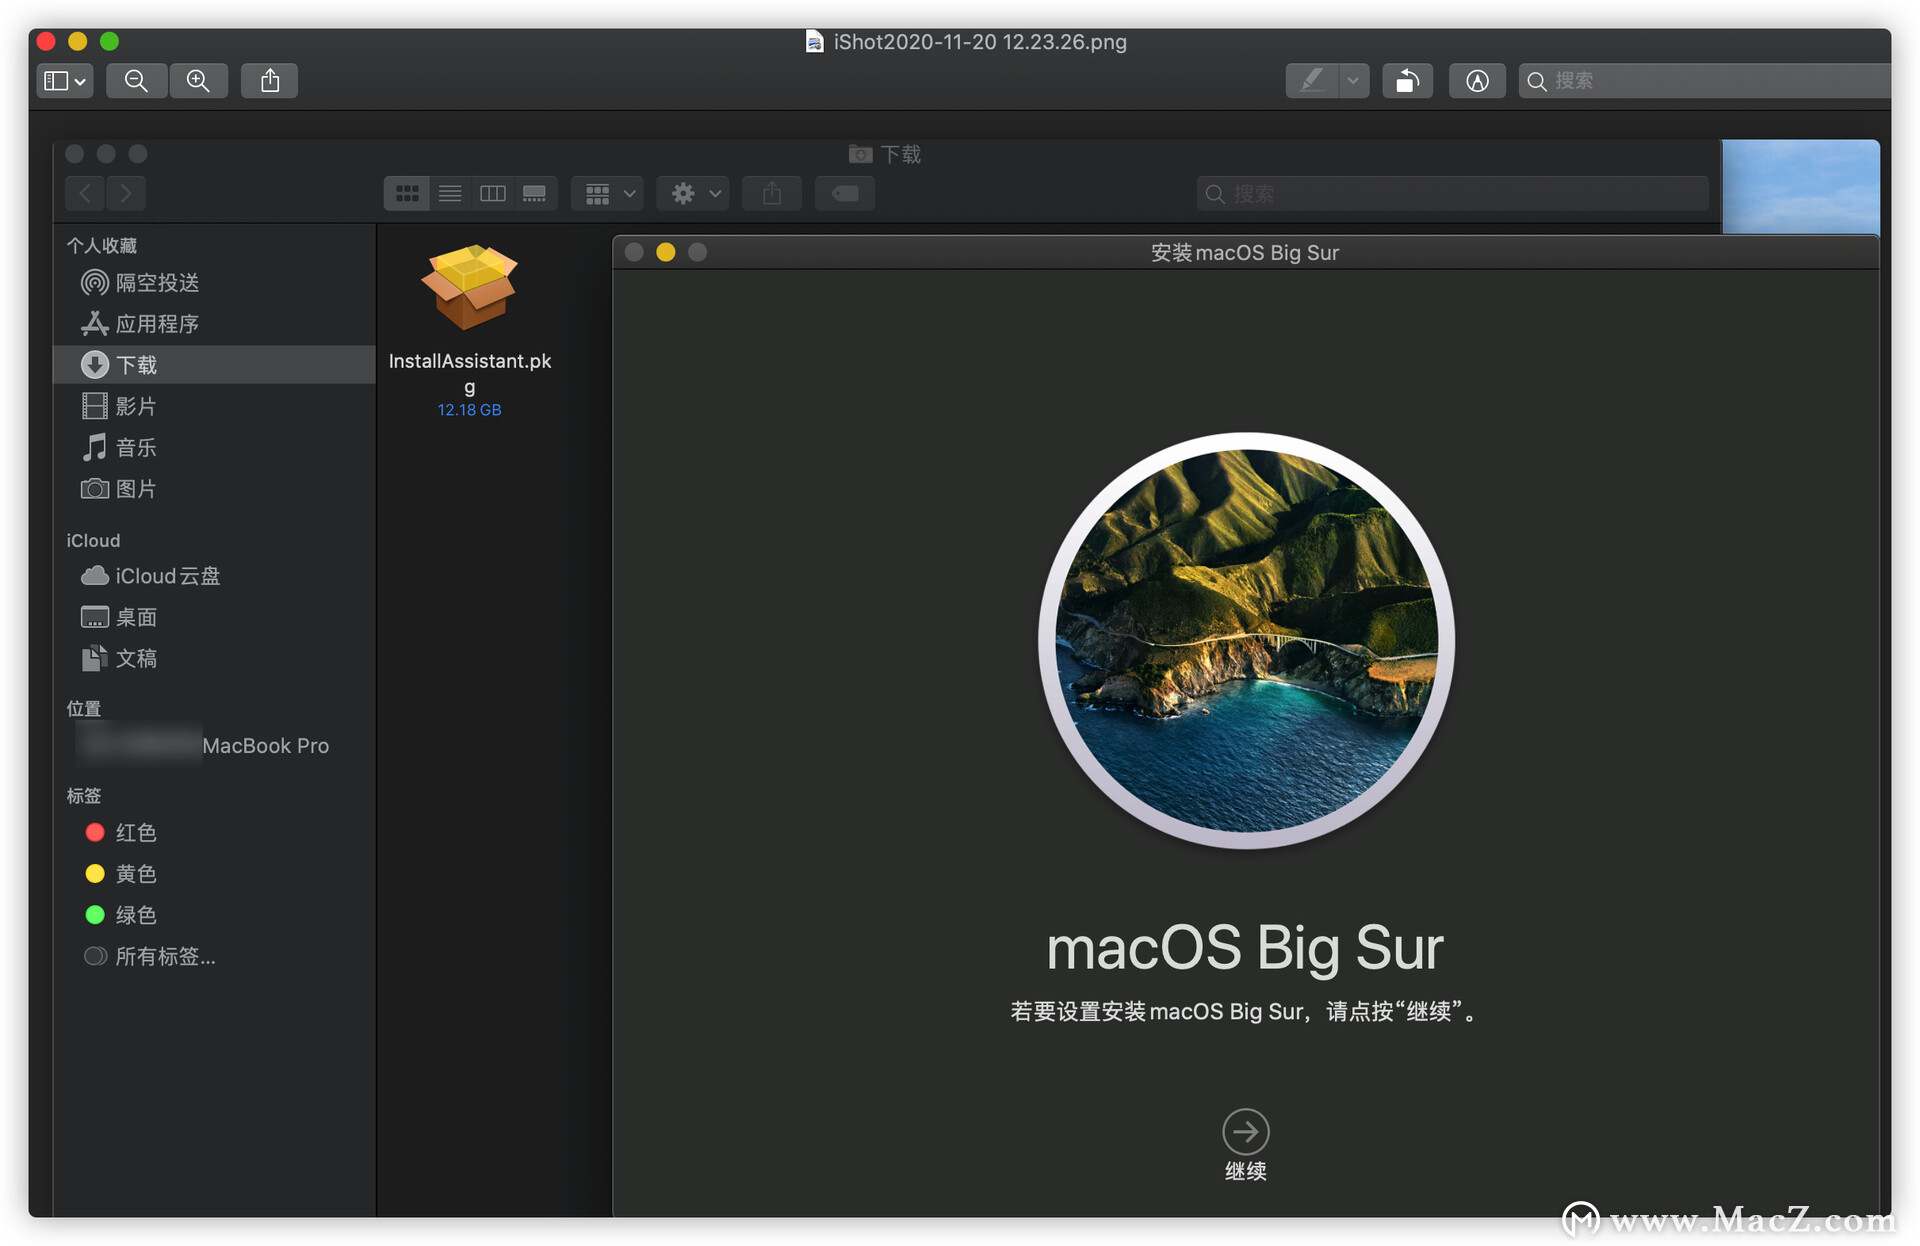1920x1246 pixels.
Task: Click the Finder window search field
Action: click(1452, 193)
